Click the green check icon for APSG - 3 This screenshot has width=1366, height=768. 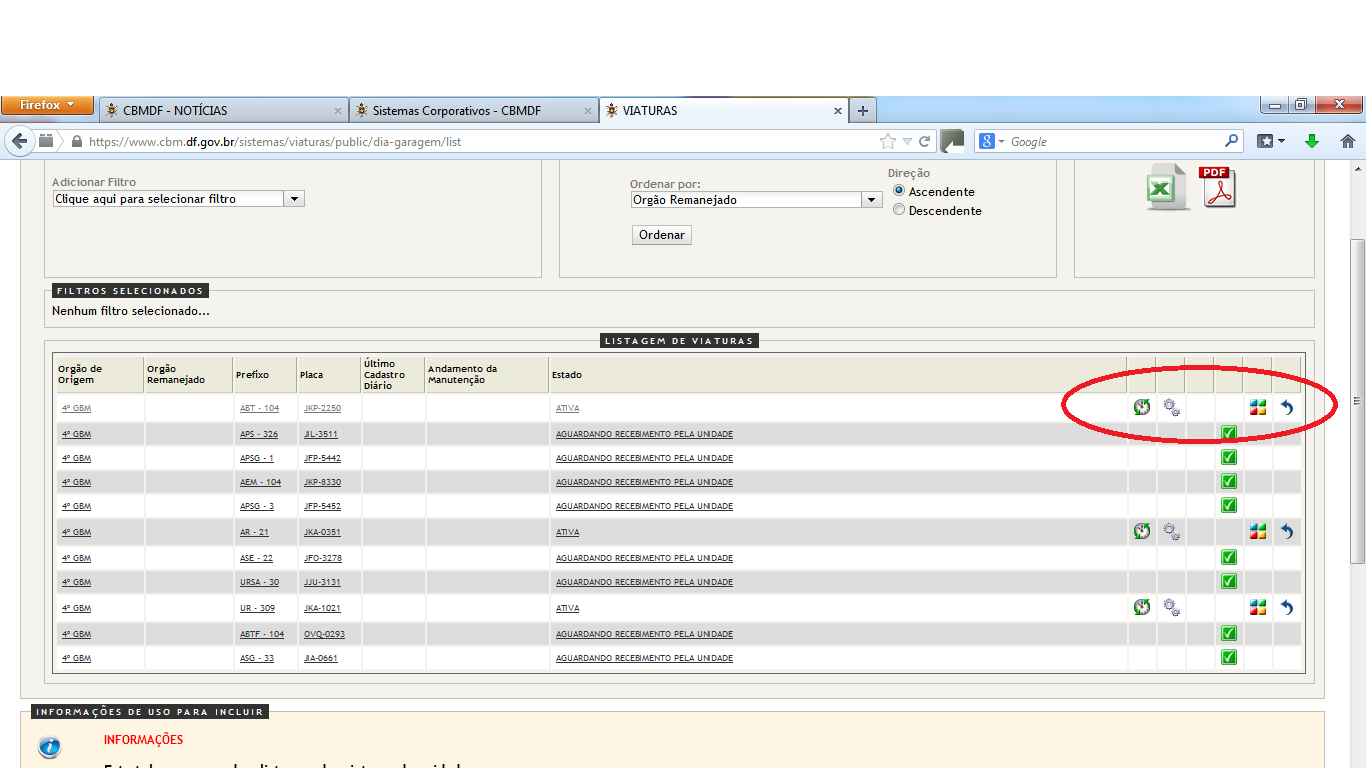coord(1229,505)
